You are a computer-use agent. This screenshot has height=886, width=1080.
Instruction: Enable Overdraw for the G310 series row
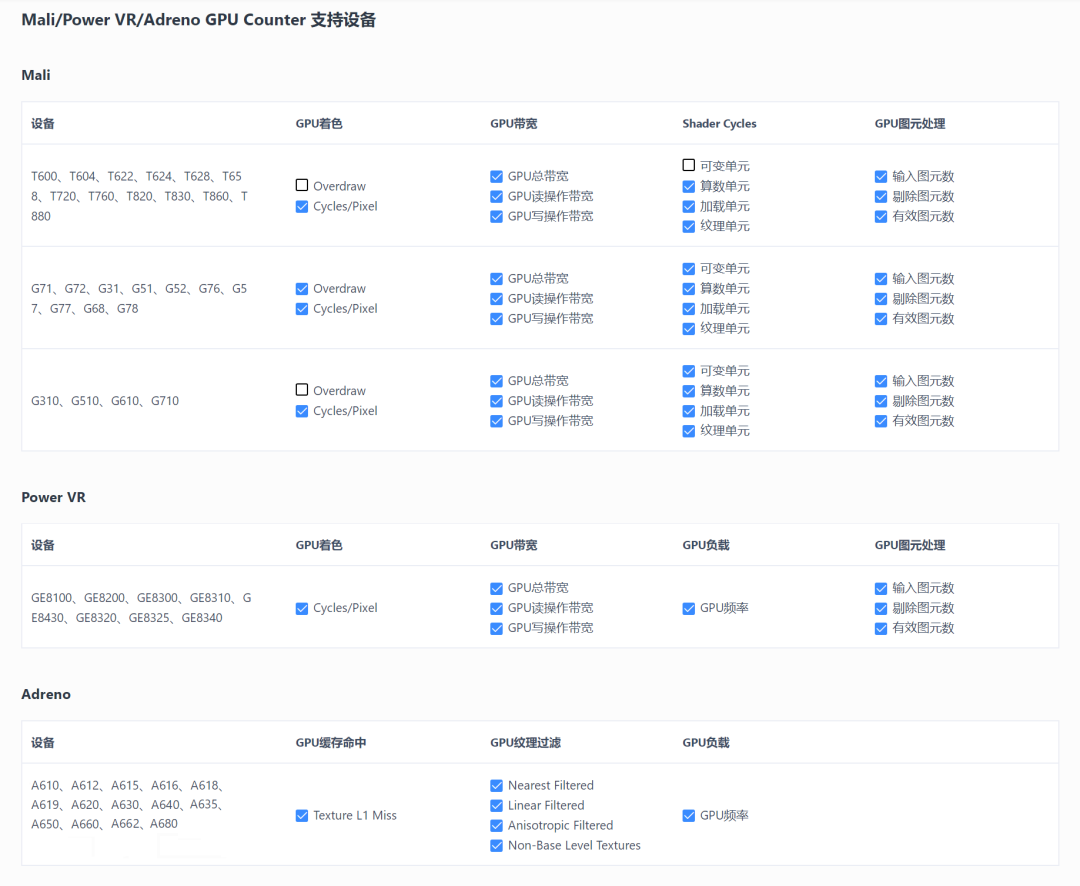click(301, 390)
